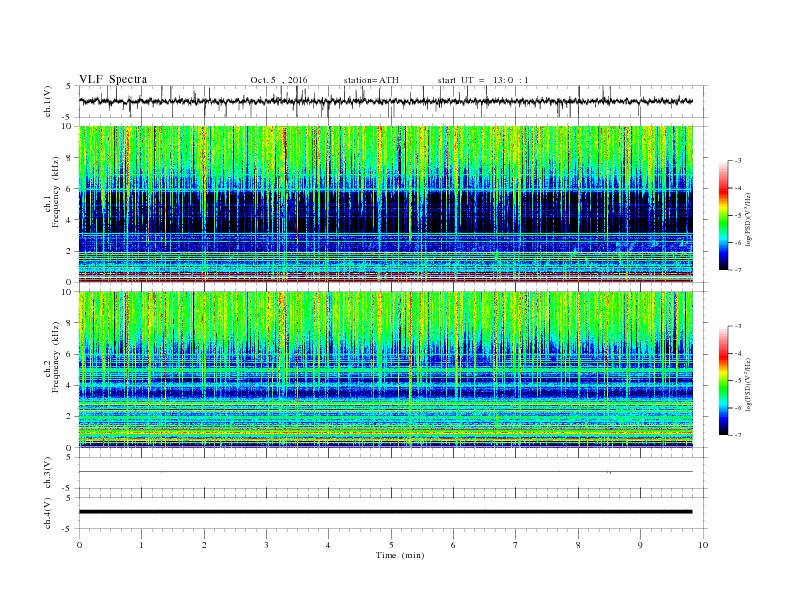Click the '8' kHz tick of ch.1 spectrogram
The image size is (792, 612).
tap(70, 158)
